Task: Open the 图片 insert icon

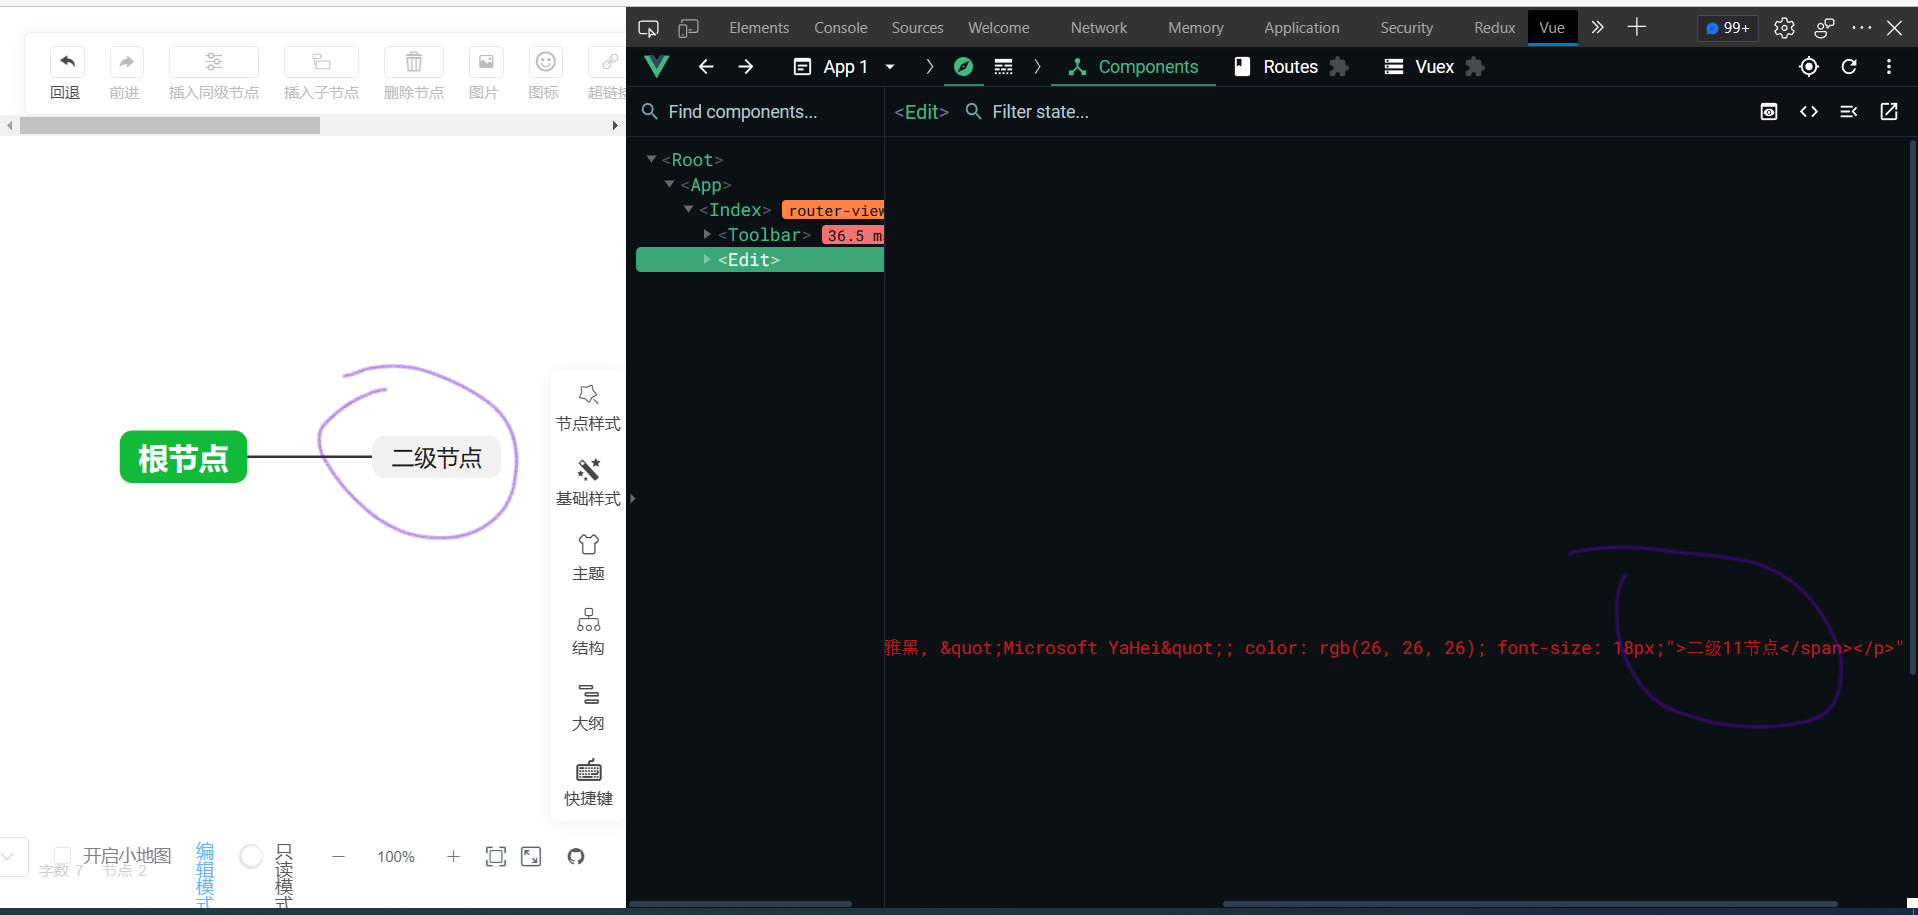Action: [485, 62]
